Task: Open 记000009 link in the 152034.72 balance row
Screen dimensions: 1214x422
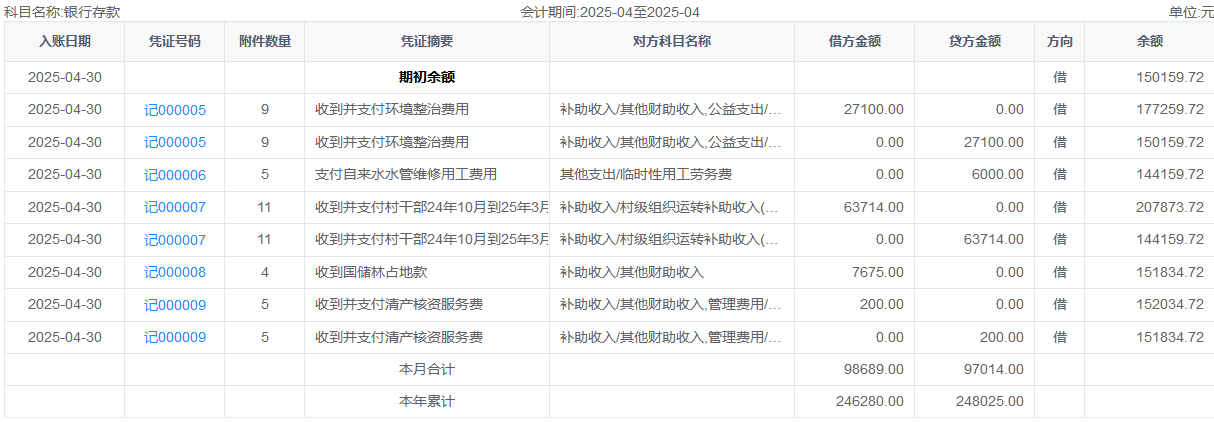Action: click(175, 305)
